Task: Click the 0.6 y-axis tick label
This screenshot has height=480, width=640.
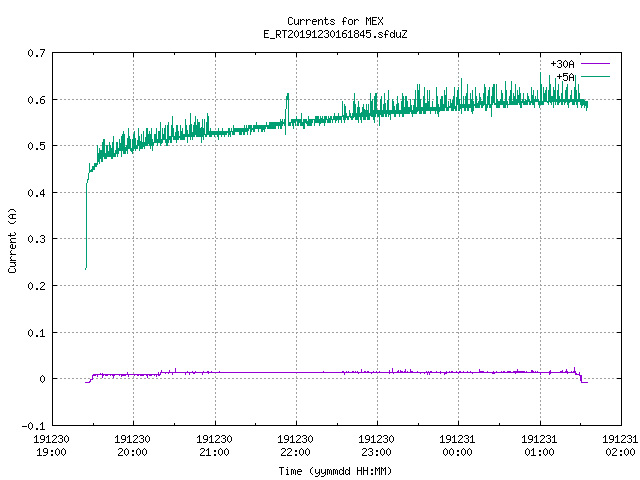Action: (x=36, y=100)
